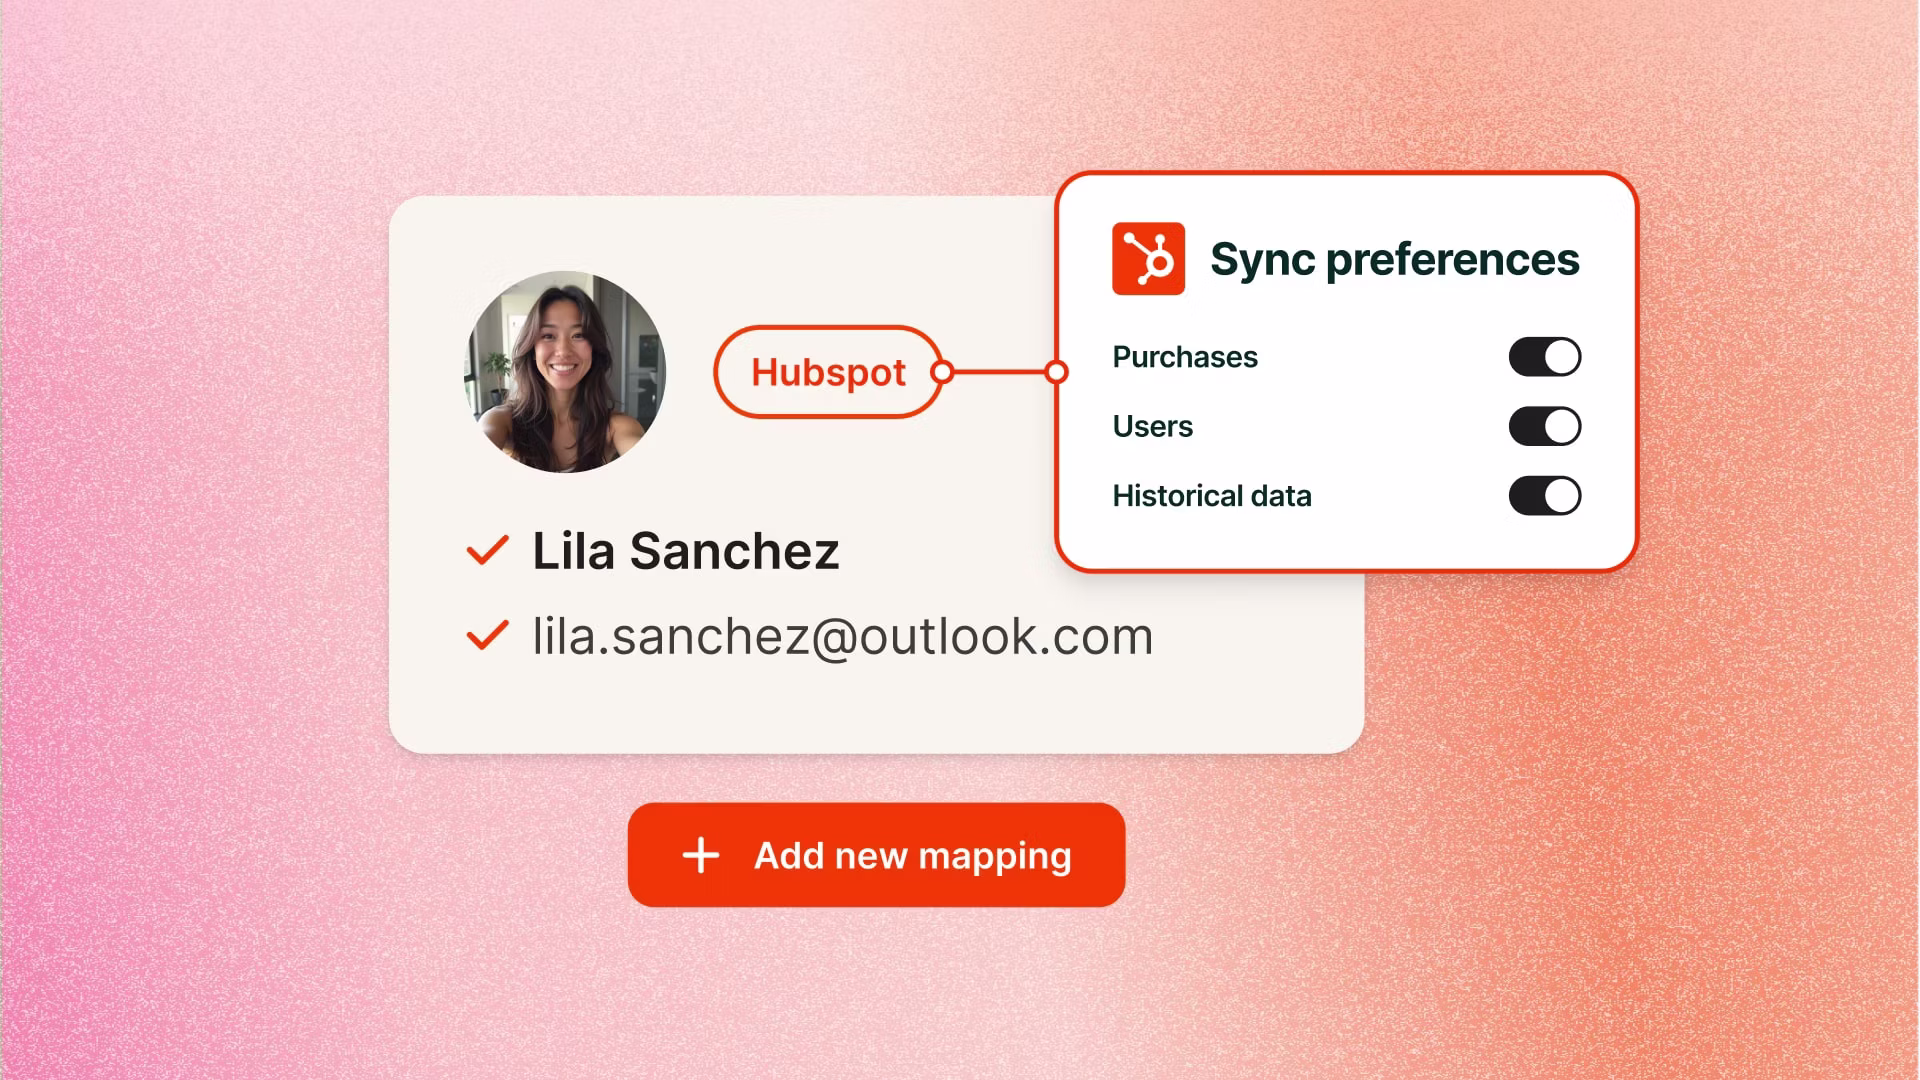Turn off the Historical data switch
The height and width of the screenshot is (1080, 1920).
tap(1545, 496)
